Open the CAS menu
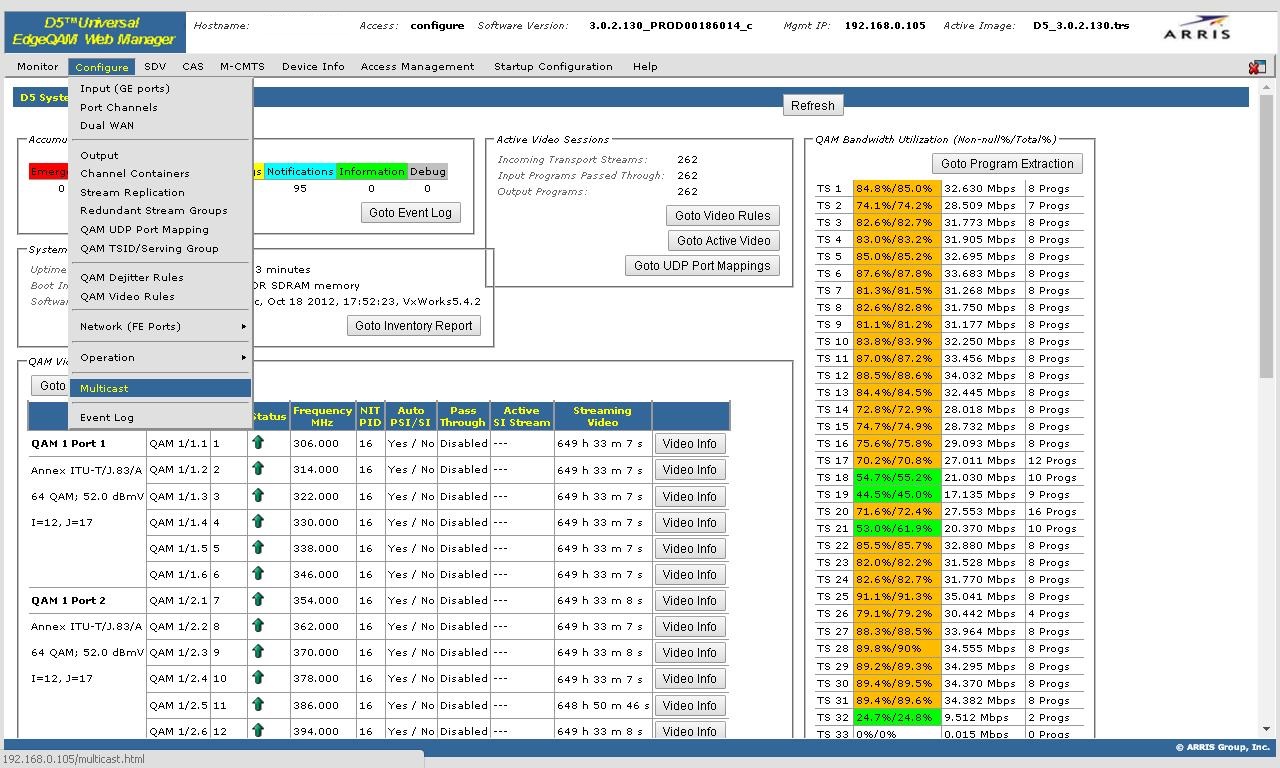This screenshot has width=1280, height=768. pyautogui.click(x=193, y=67)
